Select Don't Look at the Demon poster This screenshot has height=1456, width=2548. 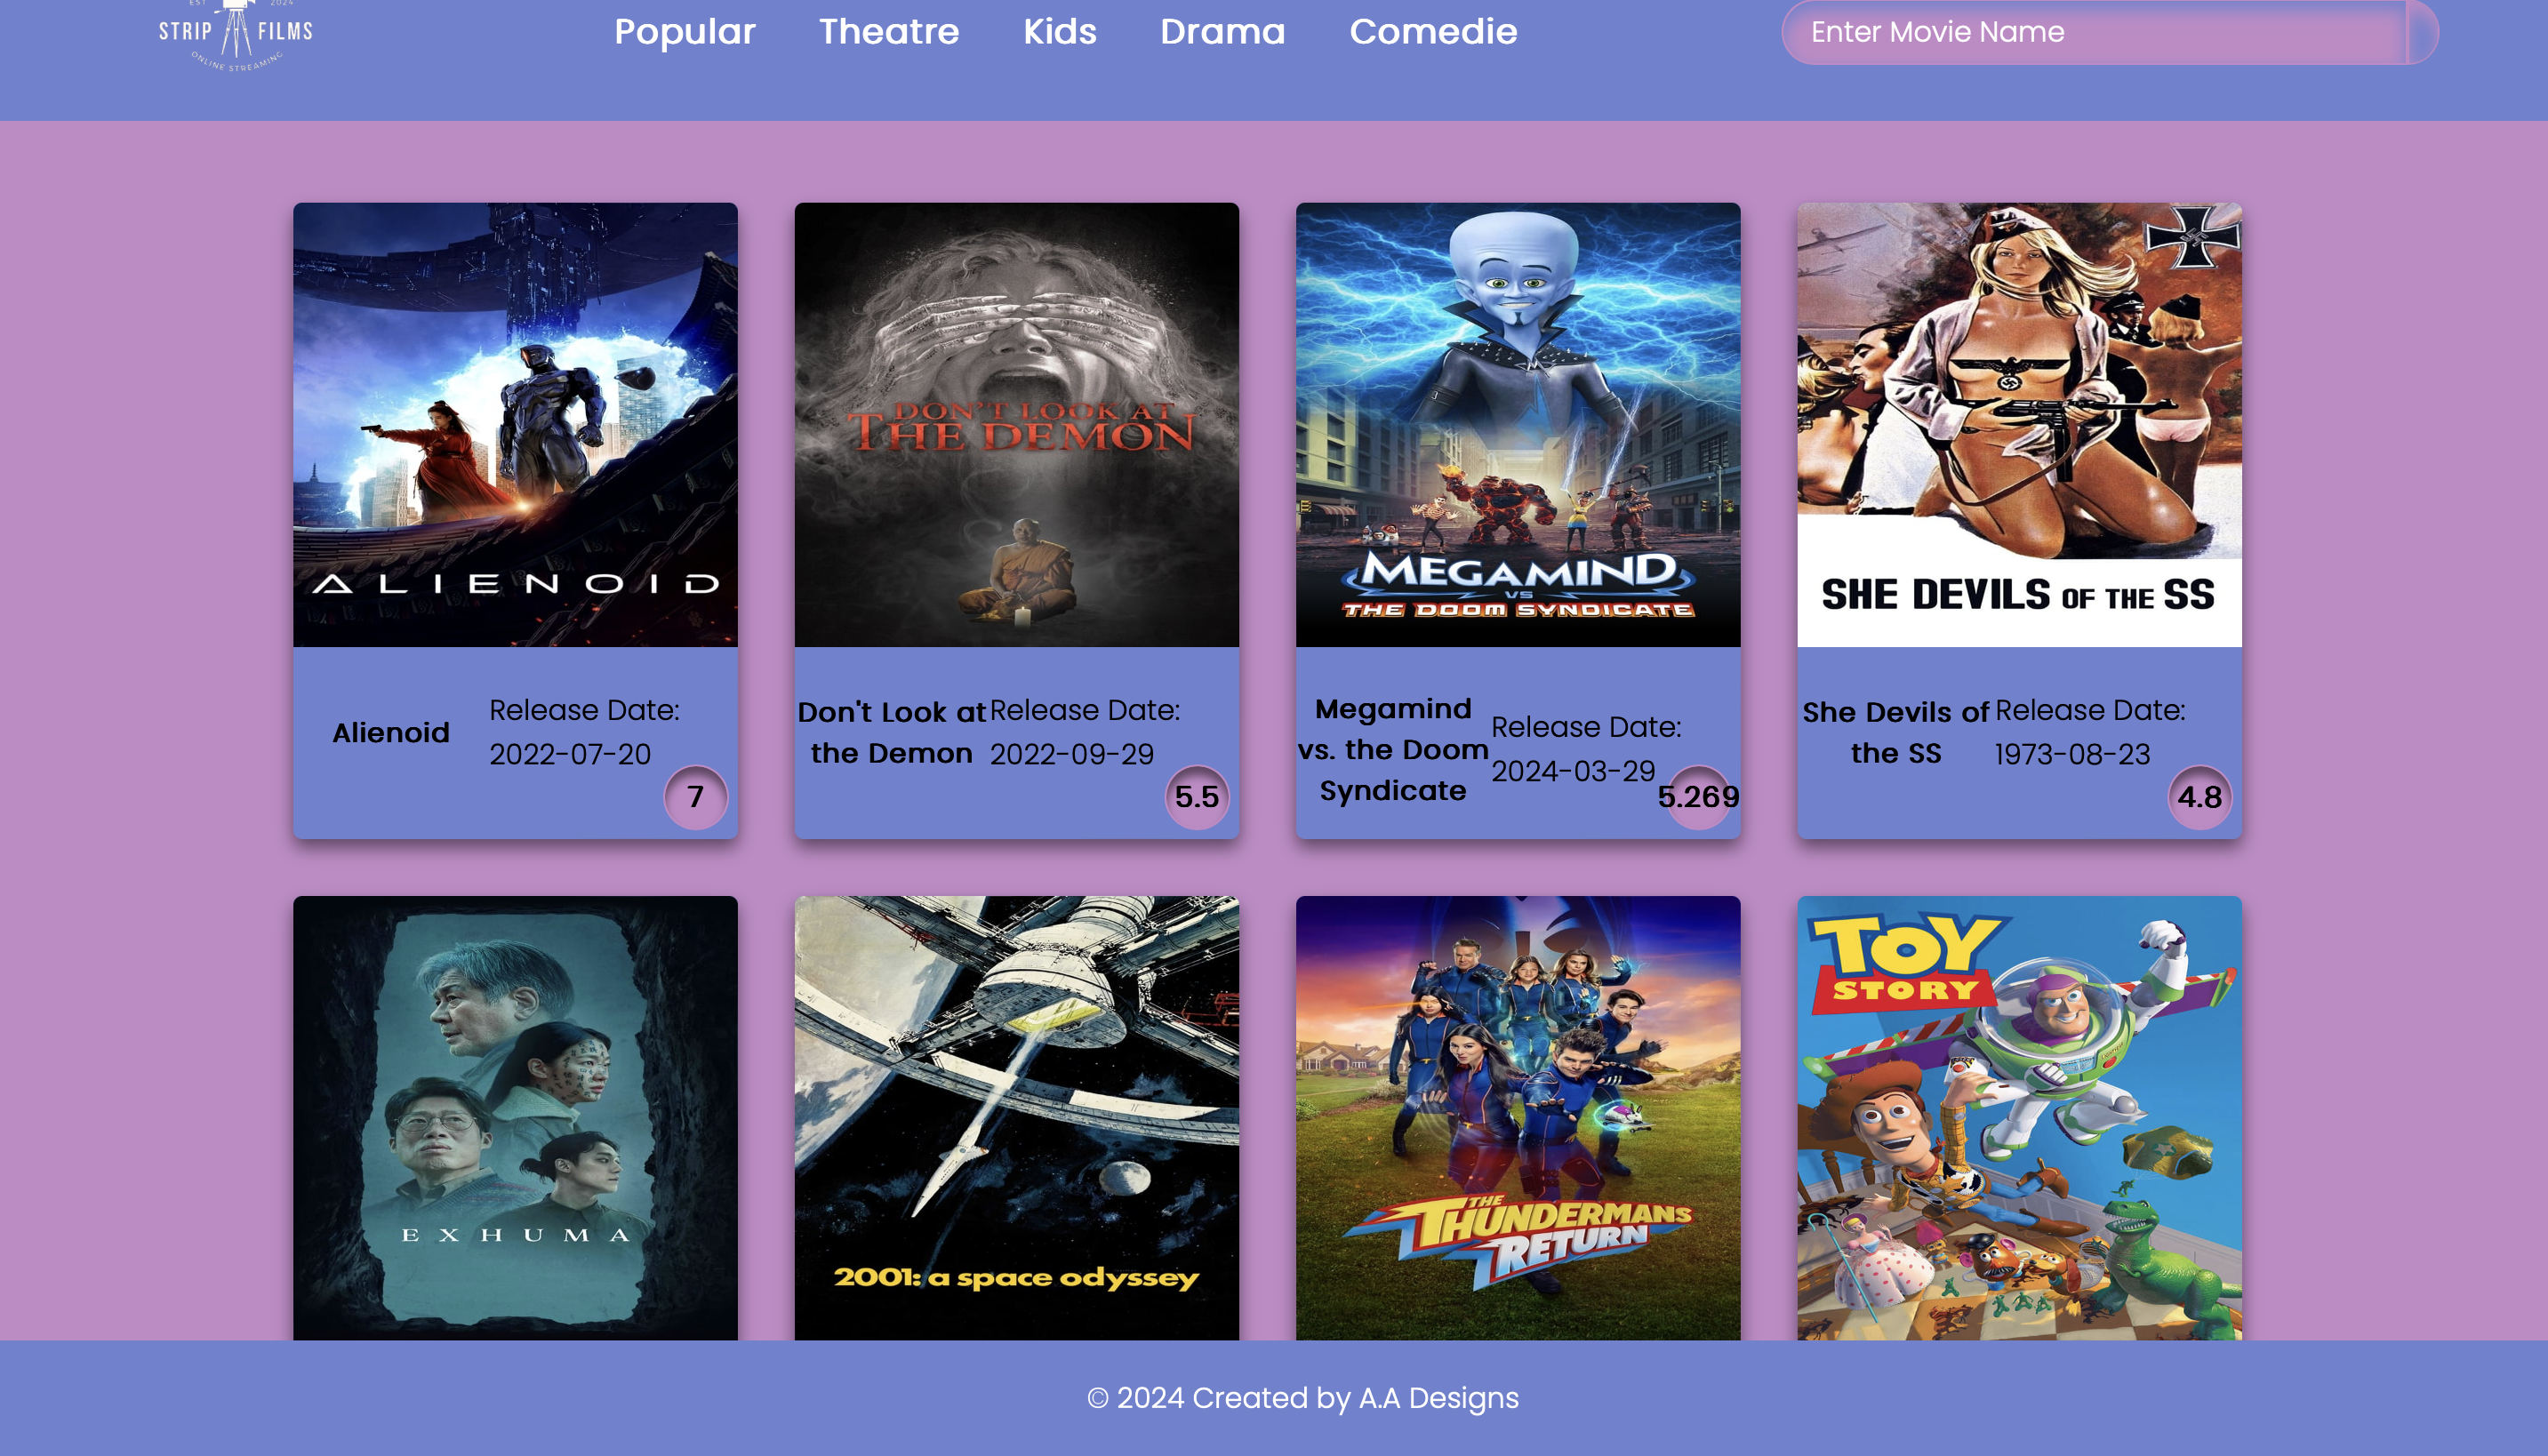coord(1016,425)
